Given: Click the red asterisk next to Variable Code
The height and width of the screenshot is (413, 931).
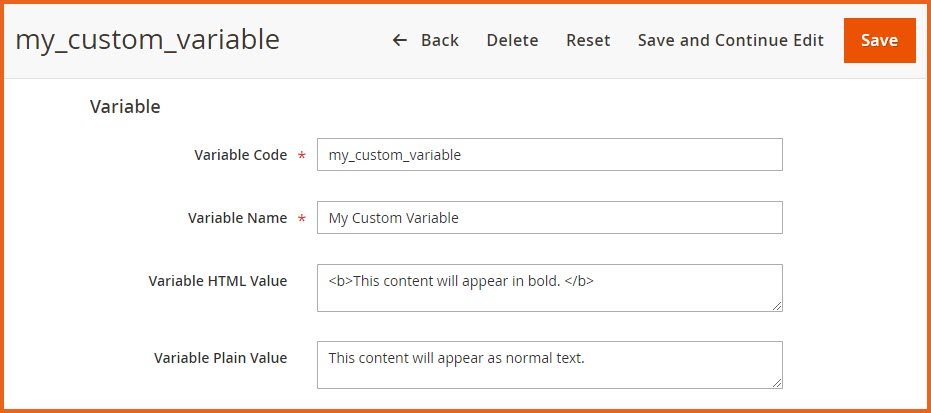Looking at the screenshot, I should [x=302, y=156].
